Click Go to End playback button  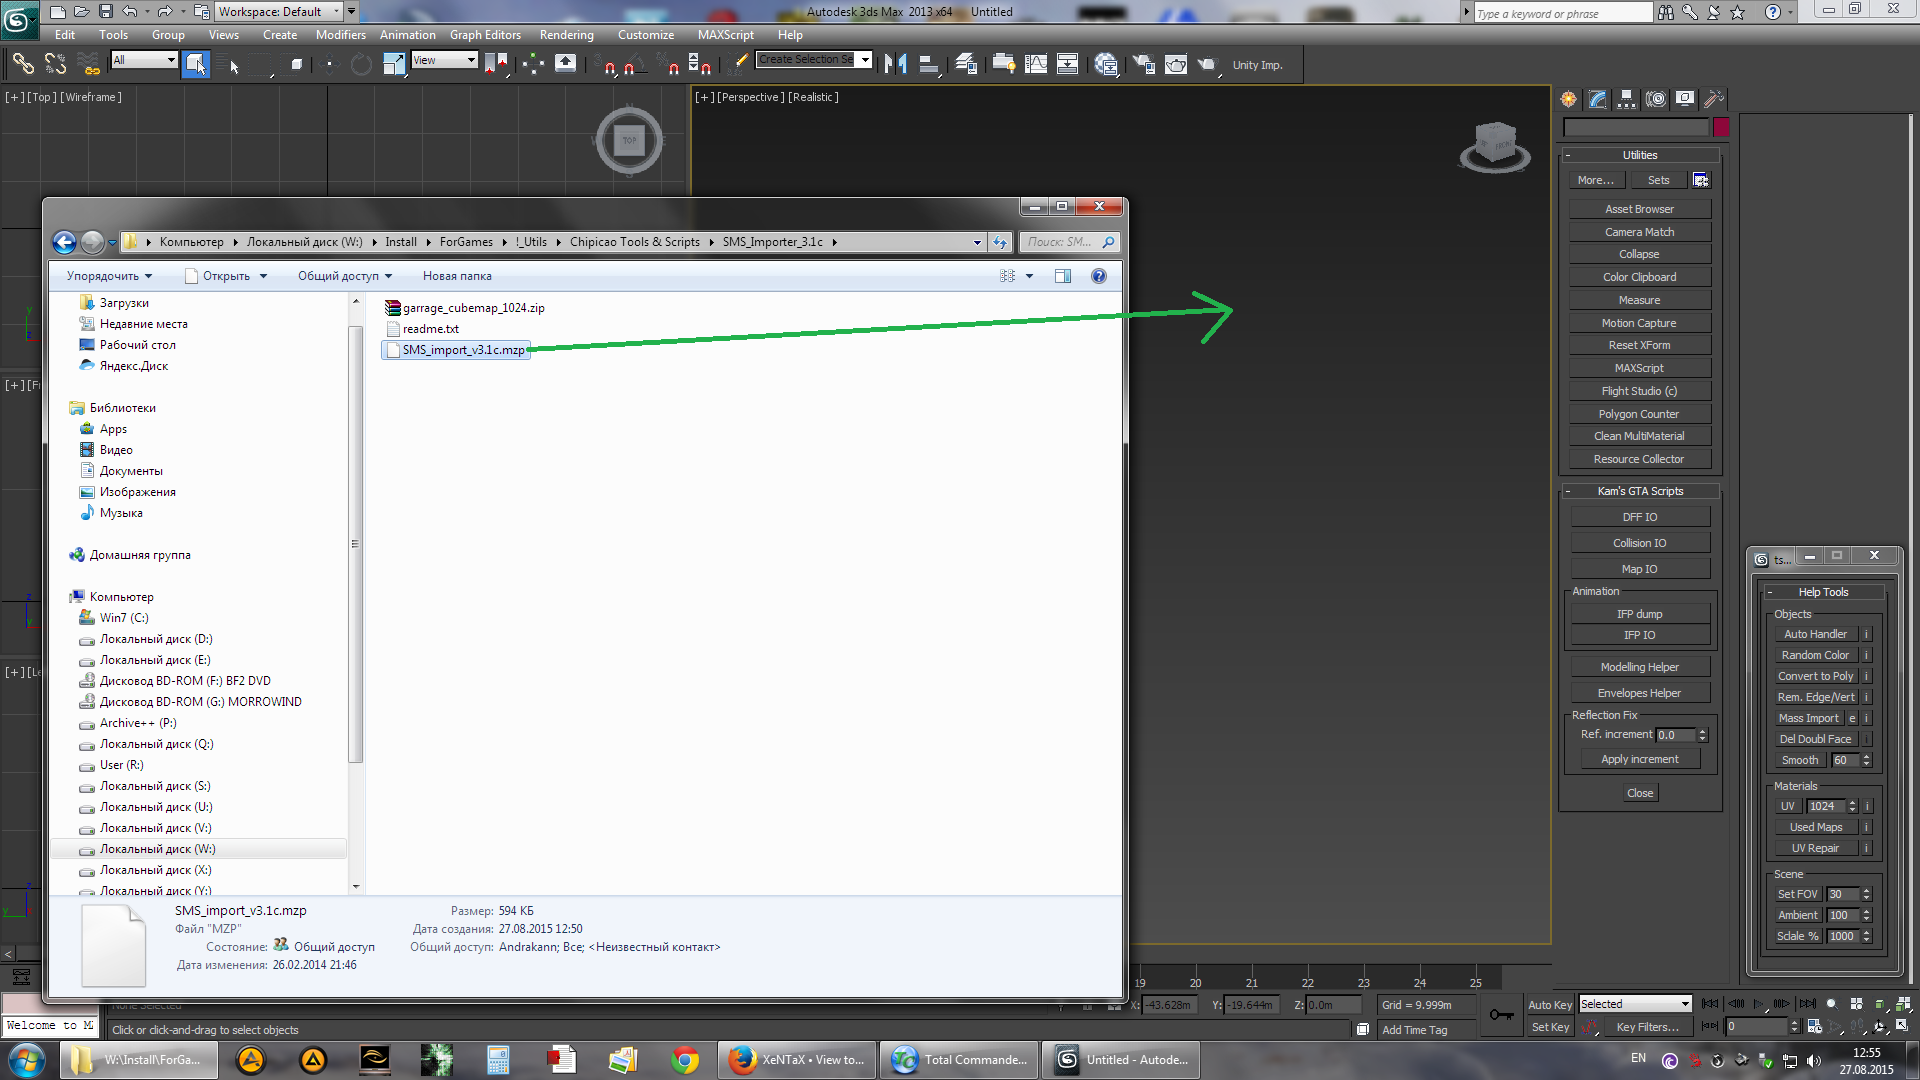click(1807, 1004)
